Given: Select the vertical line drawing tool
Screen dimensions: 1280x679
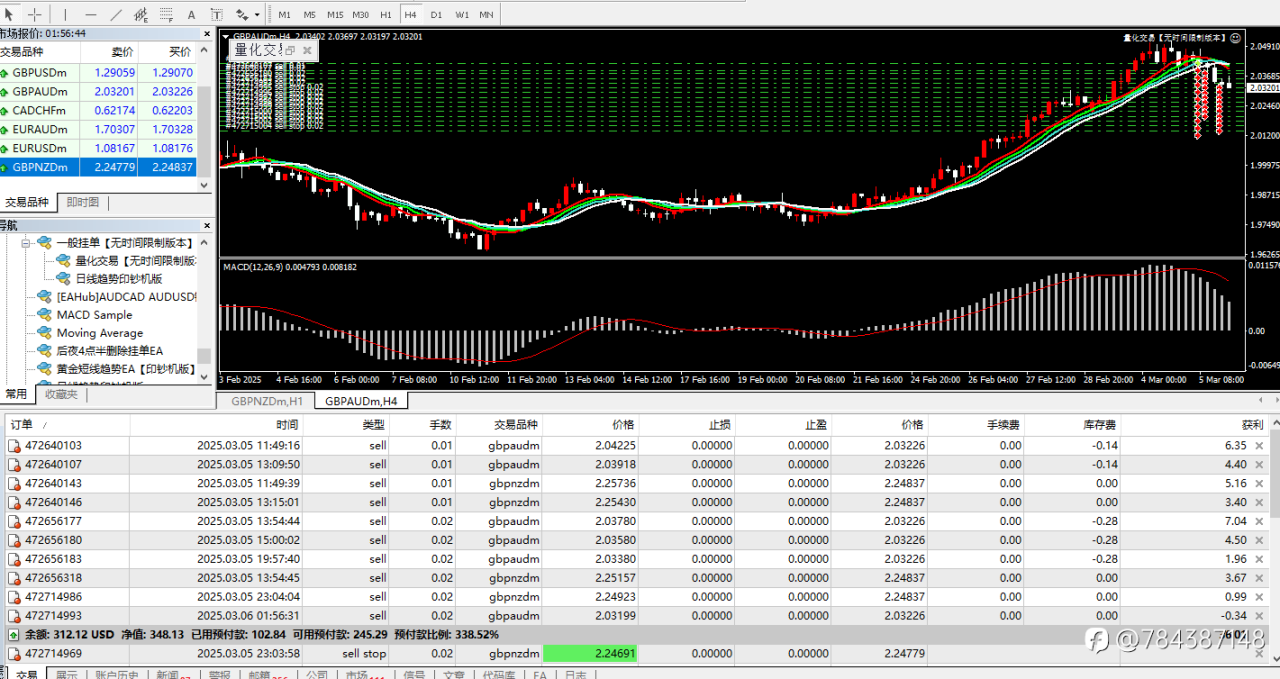Looking at the screenshot, I should 66,14.
